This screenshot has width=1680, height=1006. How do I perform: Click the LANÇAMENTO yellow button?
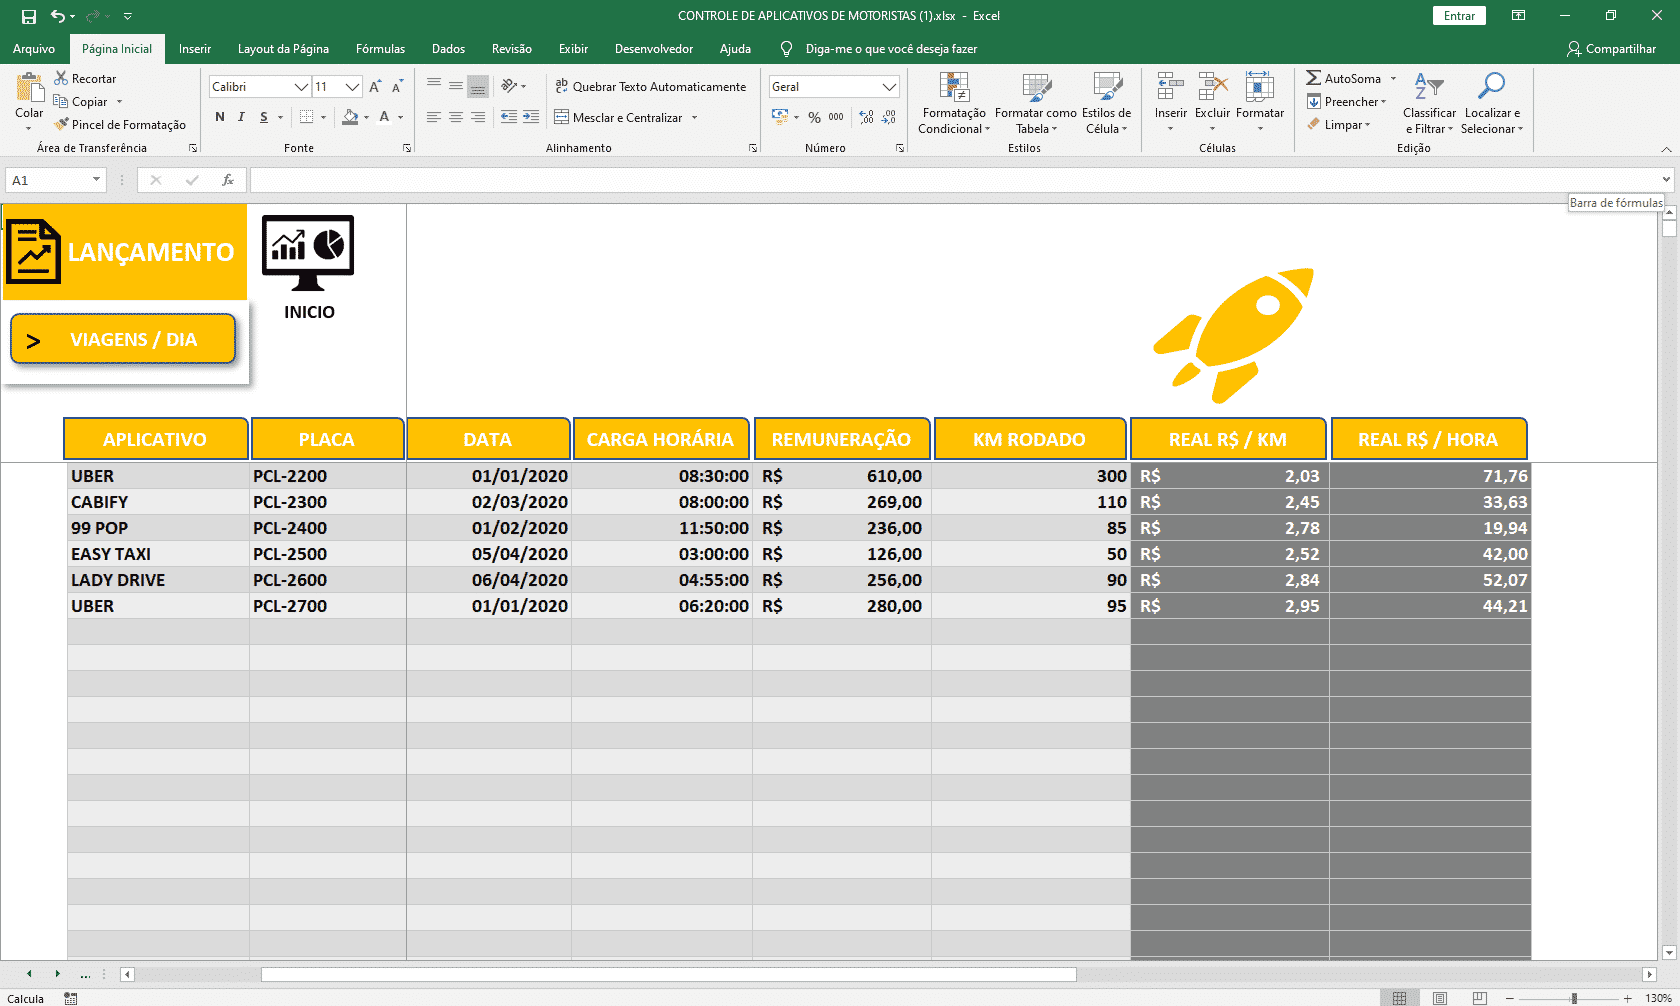[125, 252]
